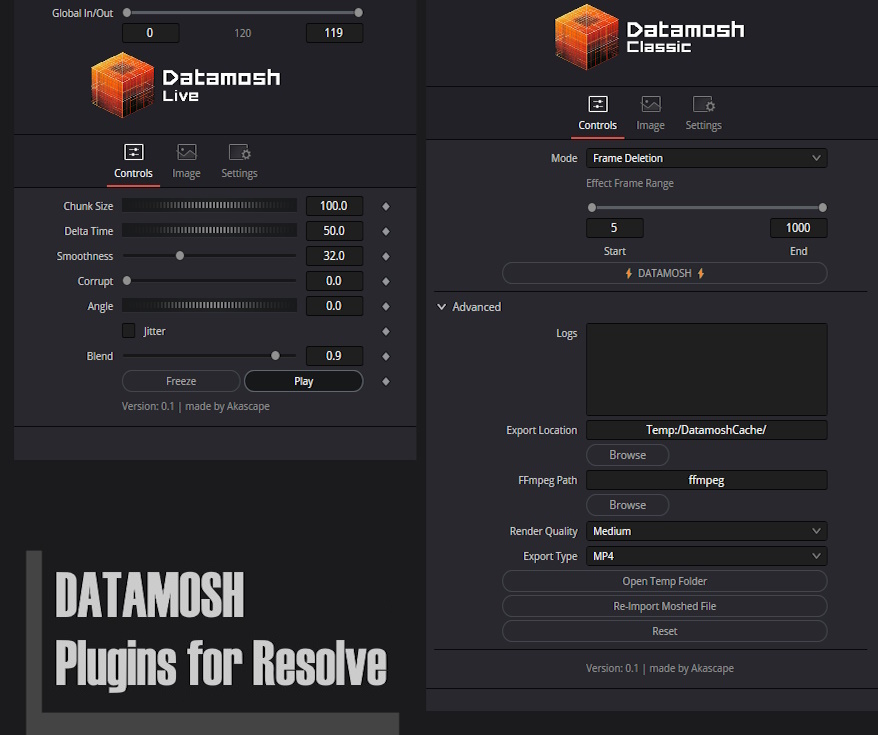Open the Mode dropdown showing Frame Deletion

[x=707, y=158]
